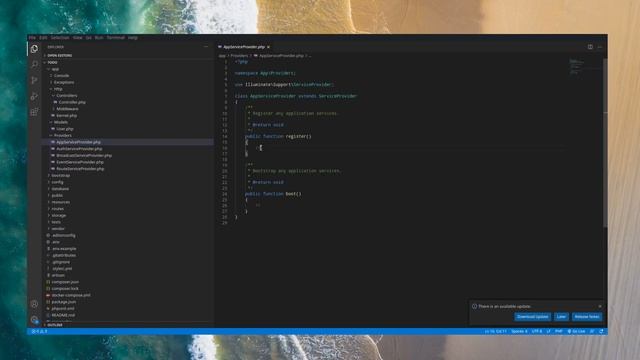Screen dimensions: 640x360
Task: Open EventServiceProvider.php in the explorer
Action: pyautogui.click(x=80, y=162)
